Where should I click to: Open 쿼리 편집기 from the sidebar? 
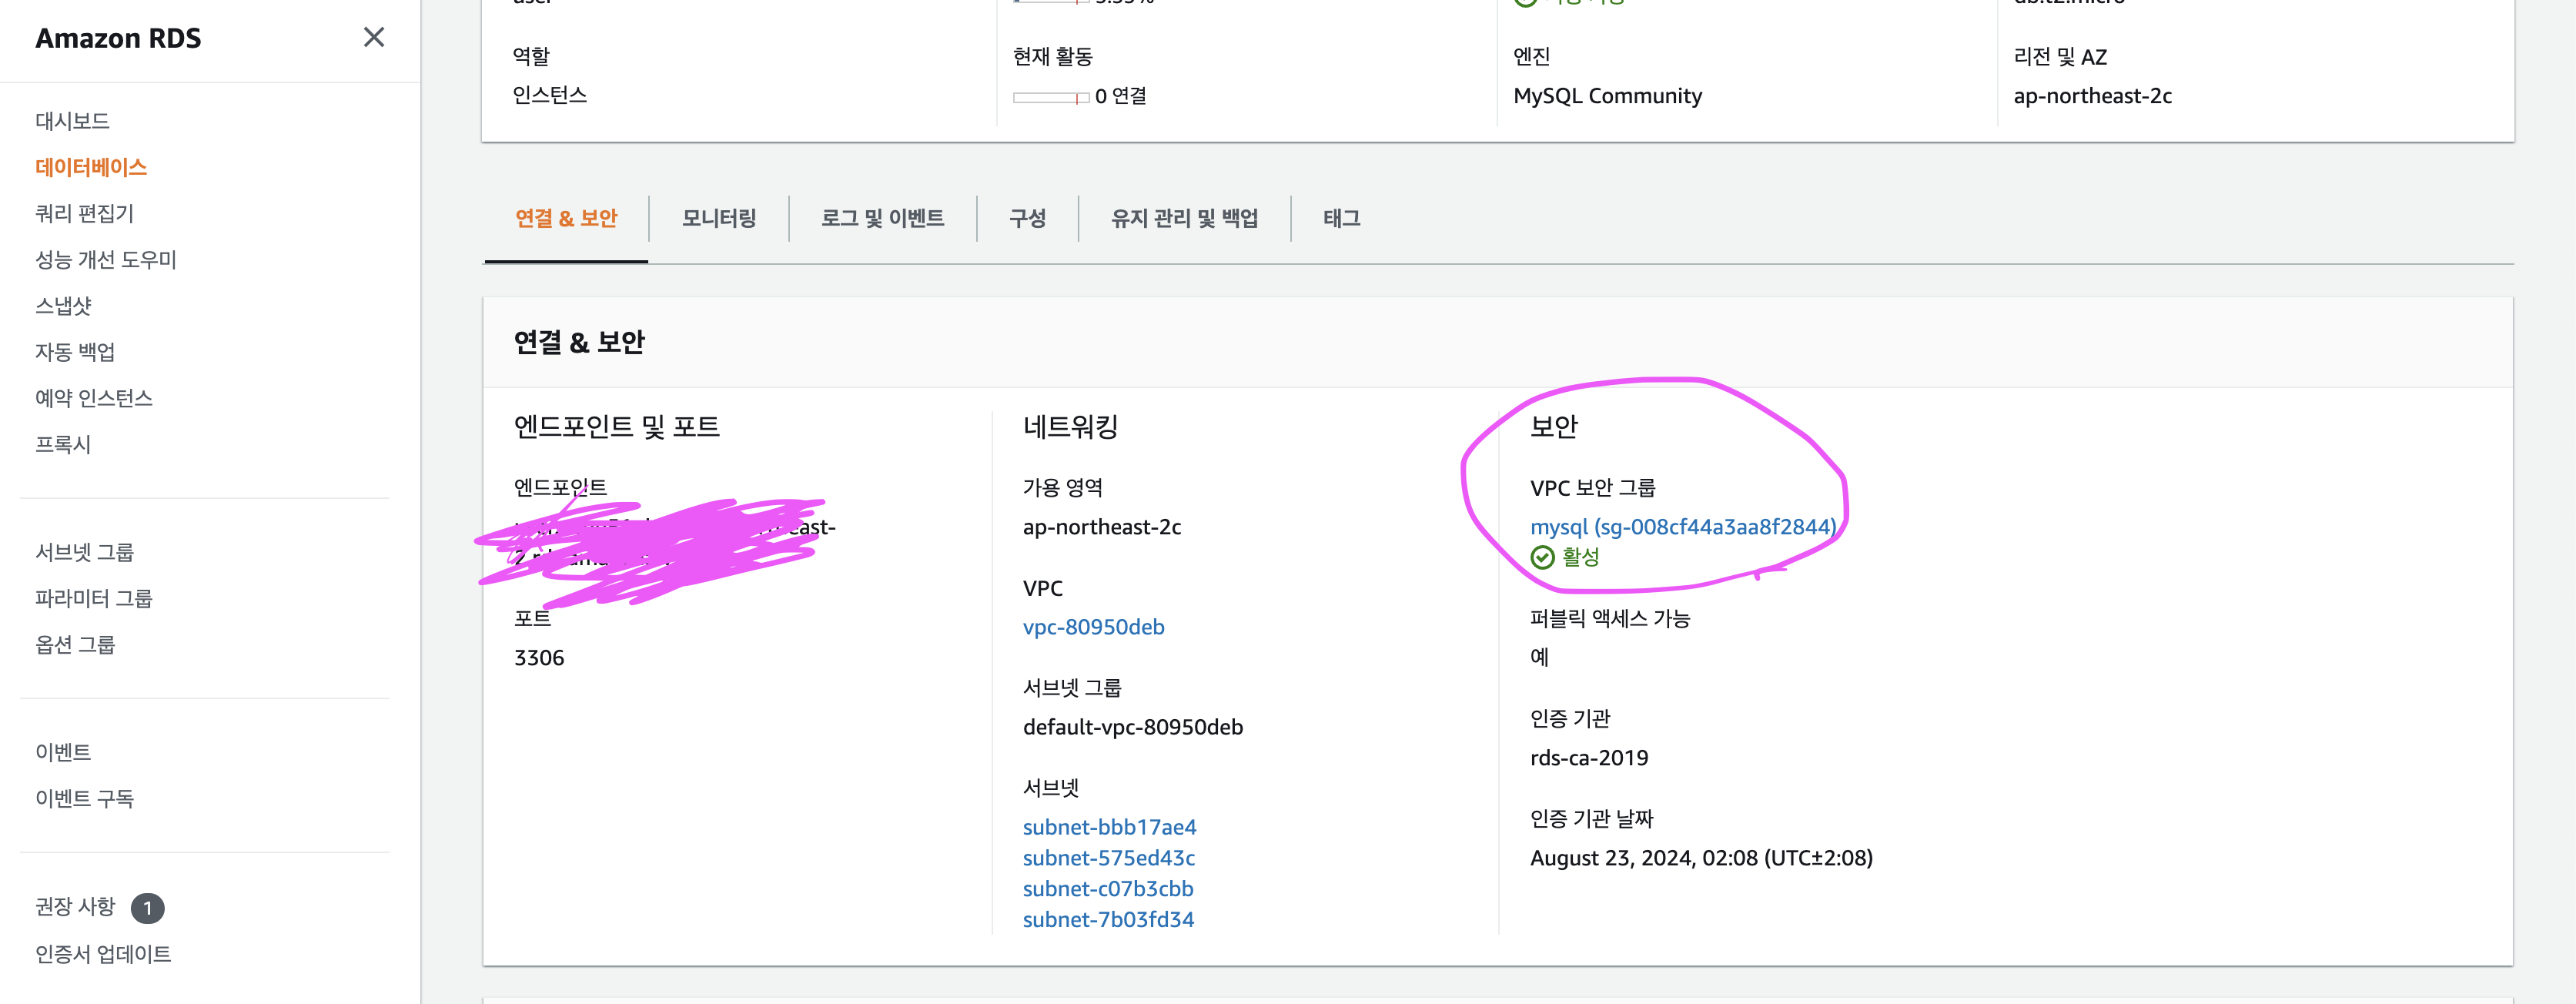[x=84, y=213]
